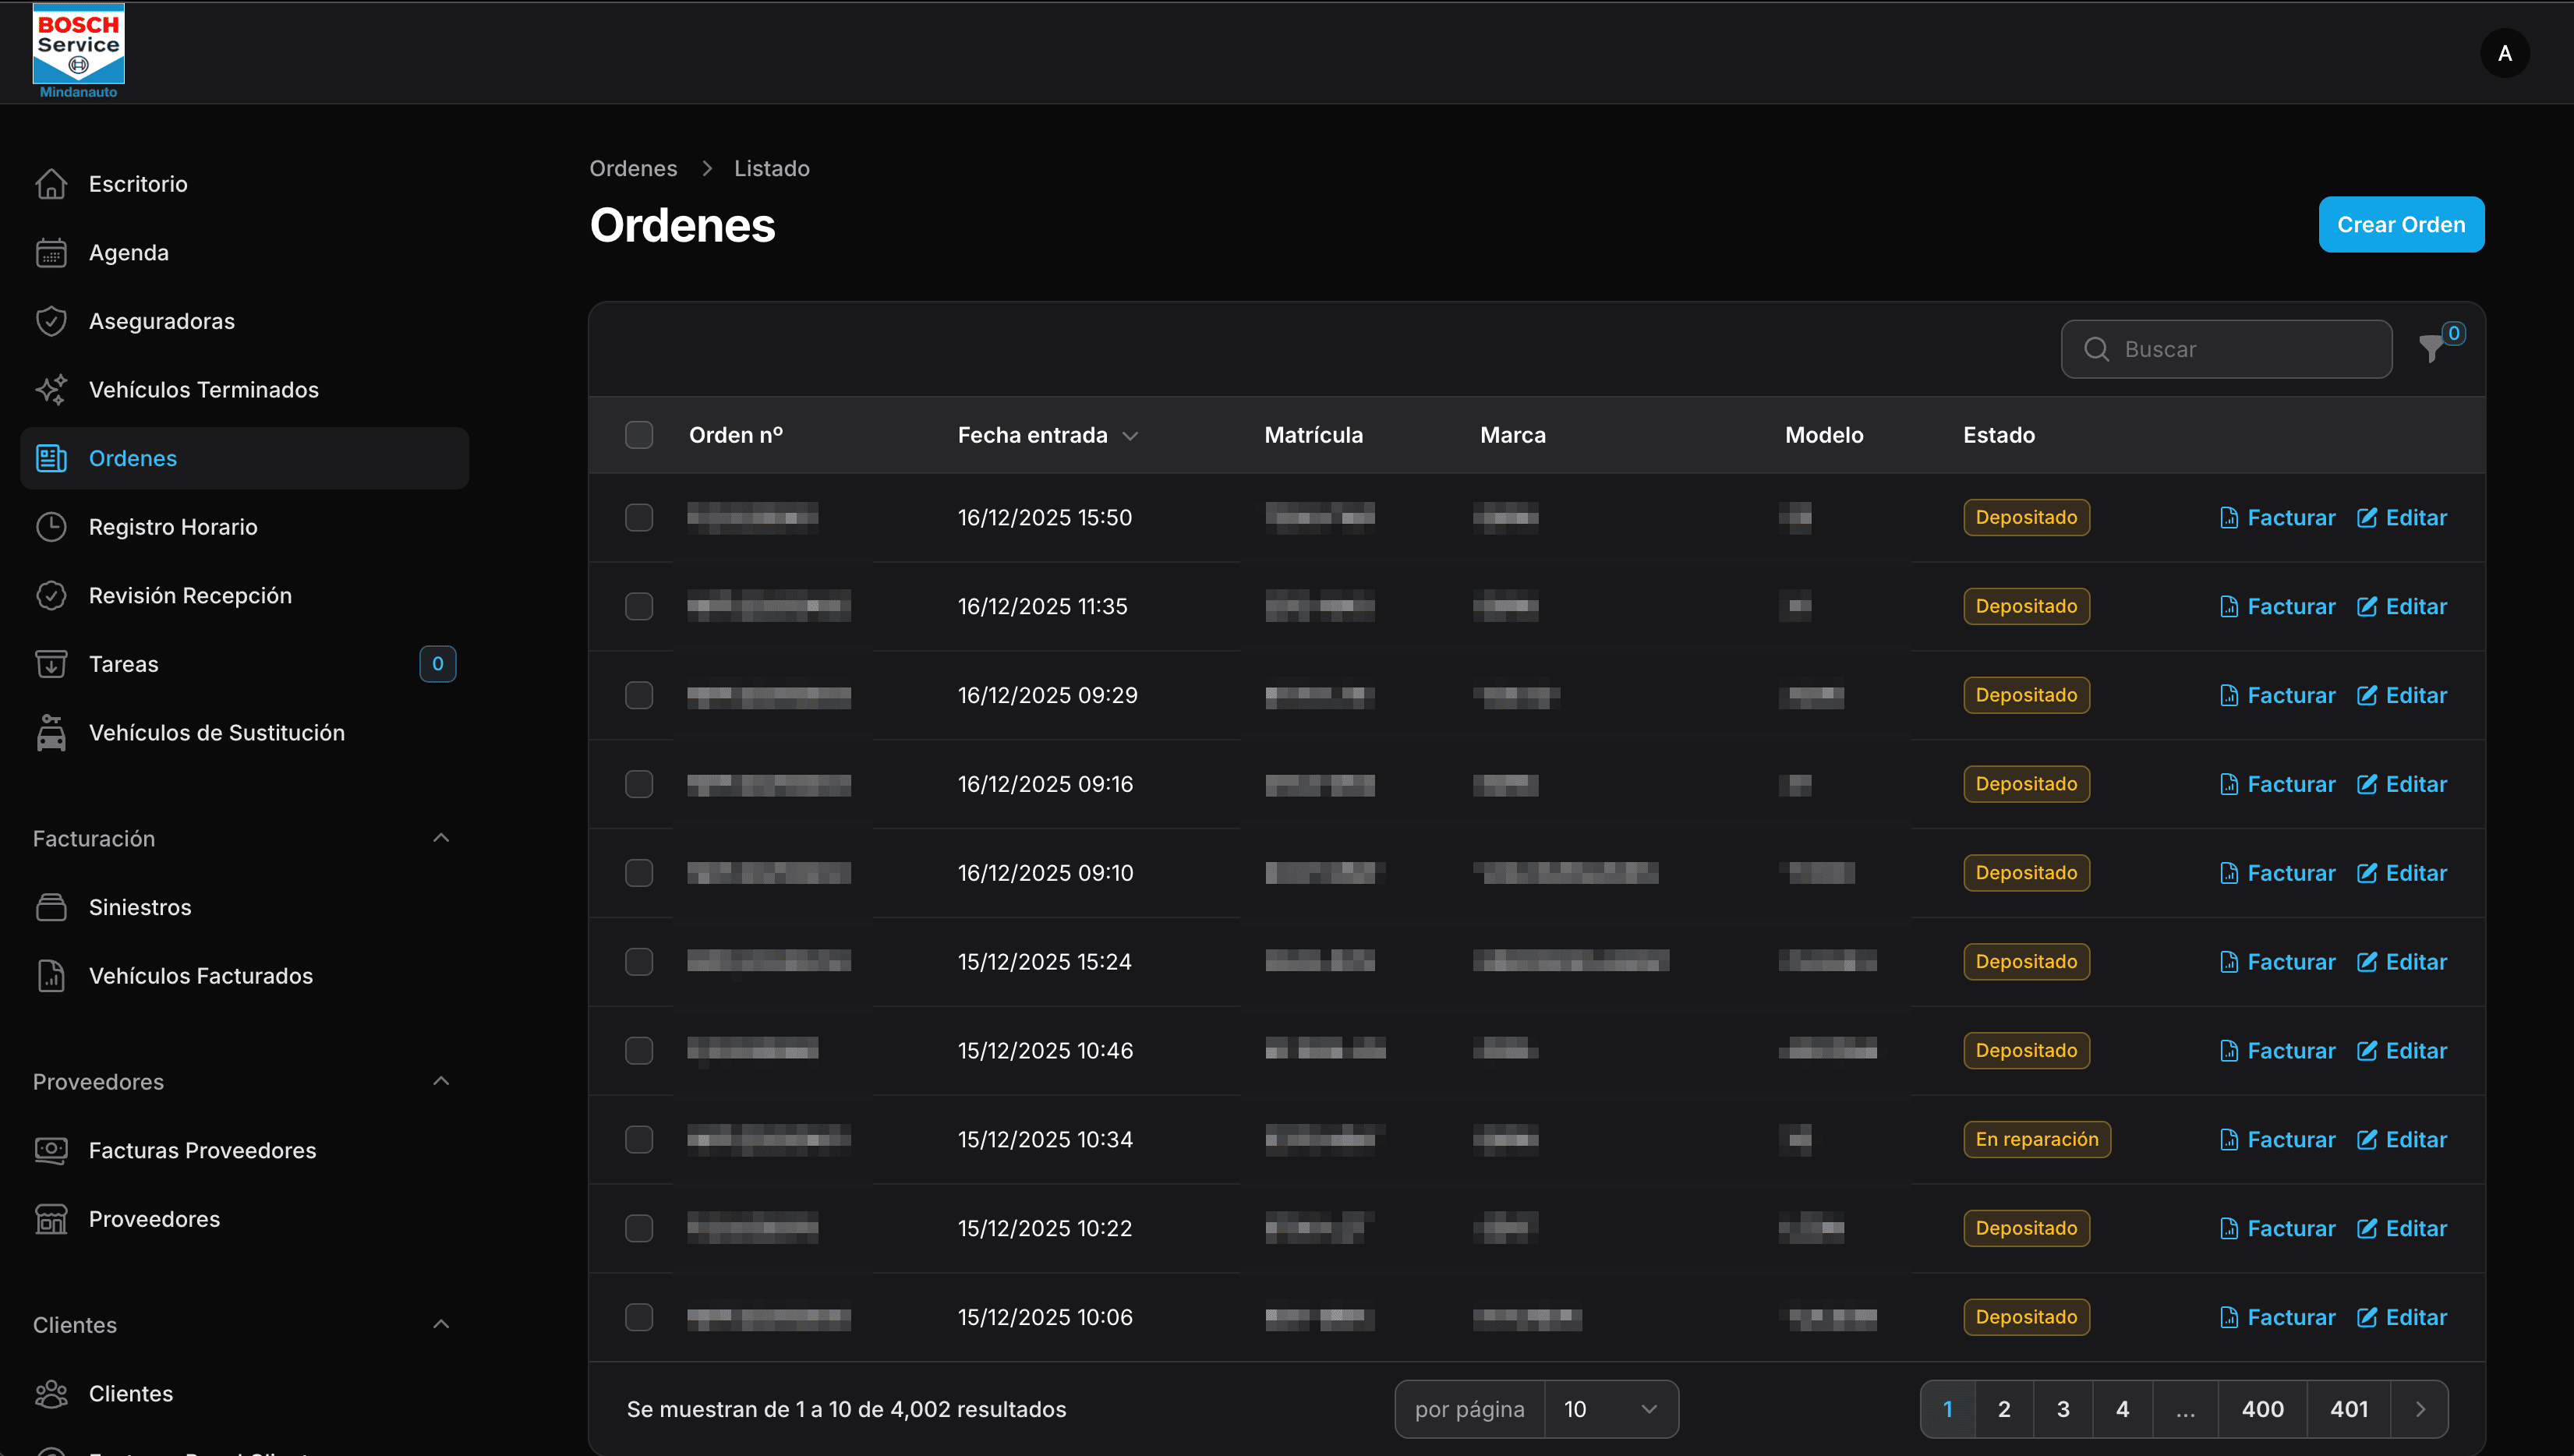
Task: Click the Vehículos de Sustitución car icon
Action: coord(51,733)
